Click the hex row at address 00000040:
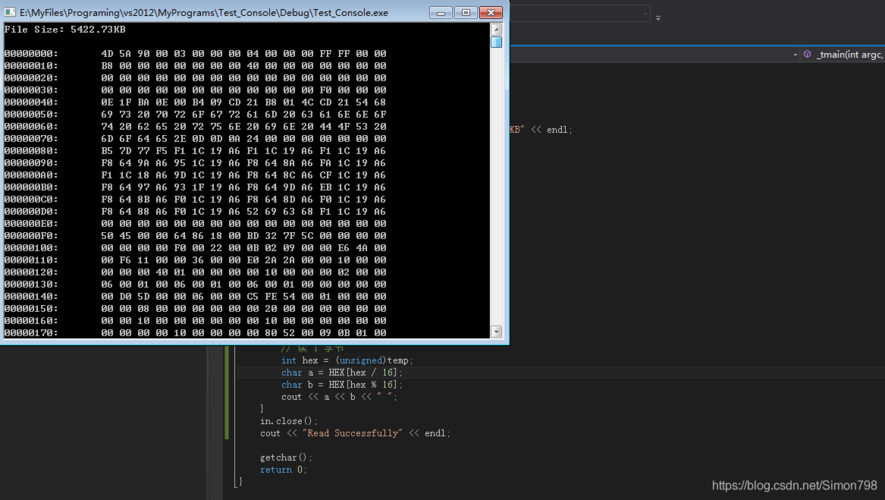The image size is (885, 500). [x=195, y=102]
